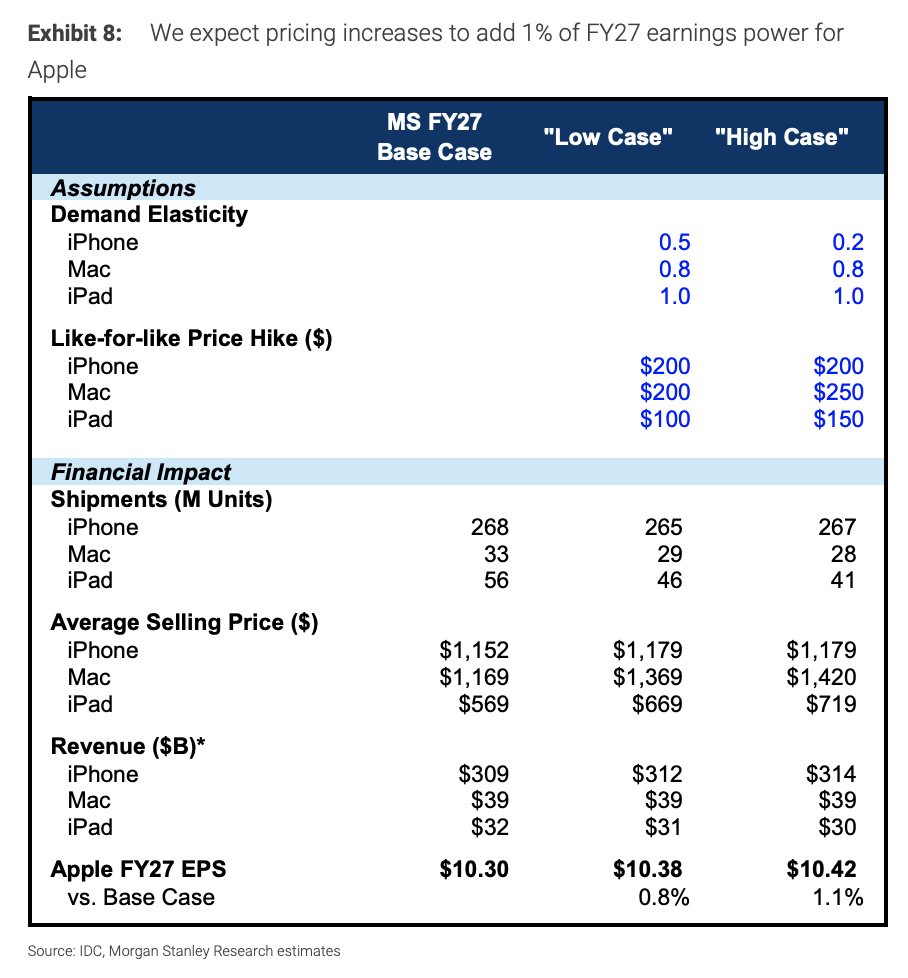The image size is (908, 978).
Task: Select the MS FY27 Base Case column header
Action: pos(434,137)
